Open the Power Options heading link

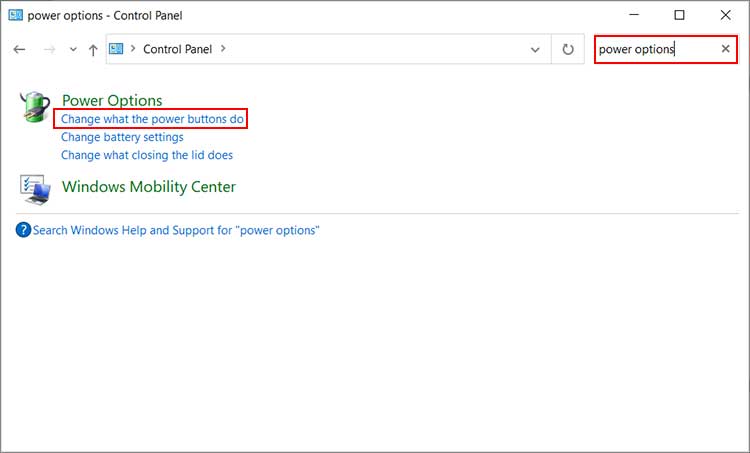(x=112, y=100)
